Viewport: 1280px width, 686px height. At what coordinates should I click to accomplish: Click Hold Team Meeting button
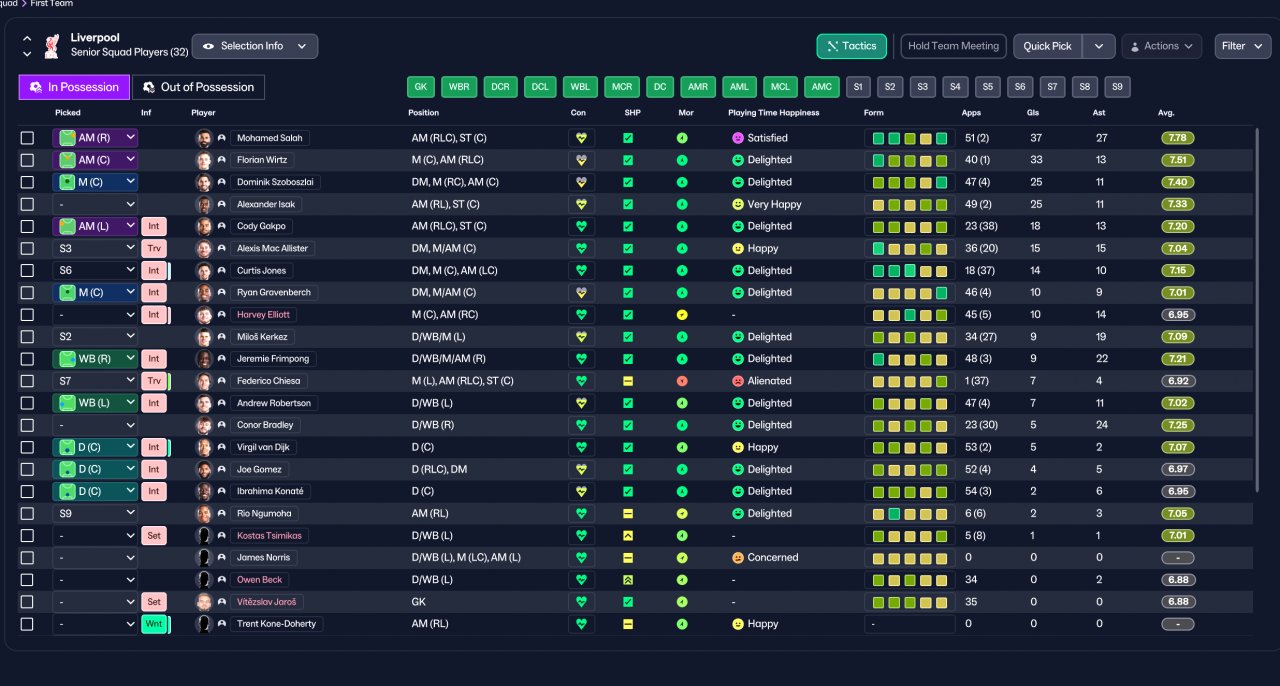[x=953, y=46]
